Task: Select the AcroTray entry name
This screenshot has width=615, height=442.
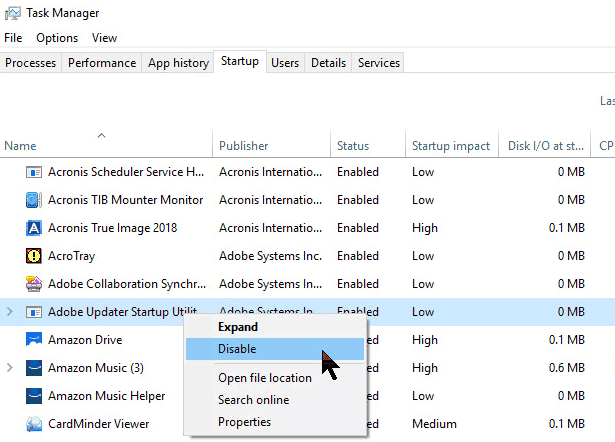Action: (71, 256)
